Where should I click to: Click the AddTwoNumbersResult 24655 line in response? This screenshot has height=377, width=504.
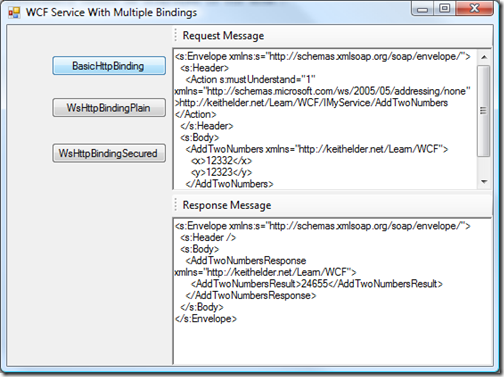tap(317, 284)
